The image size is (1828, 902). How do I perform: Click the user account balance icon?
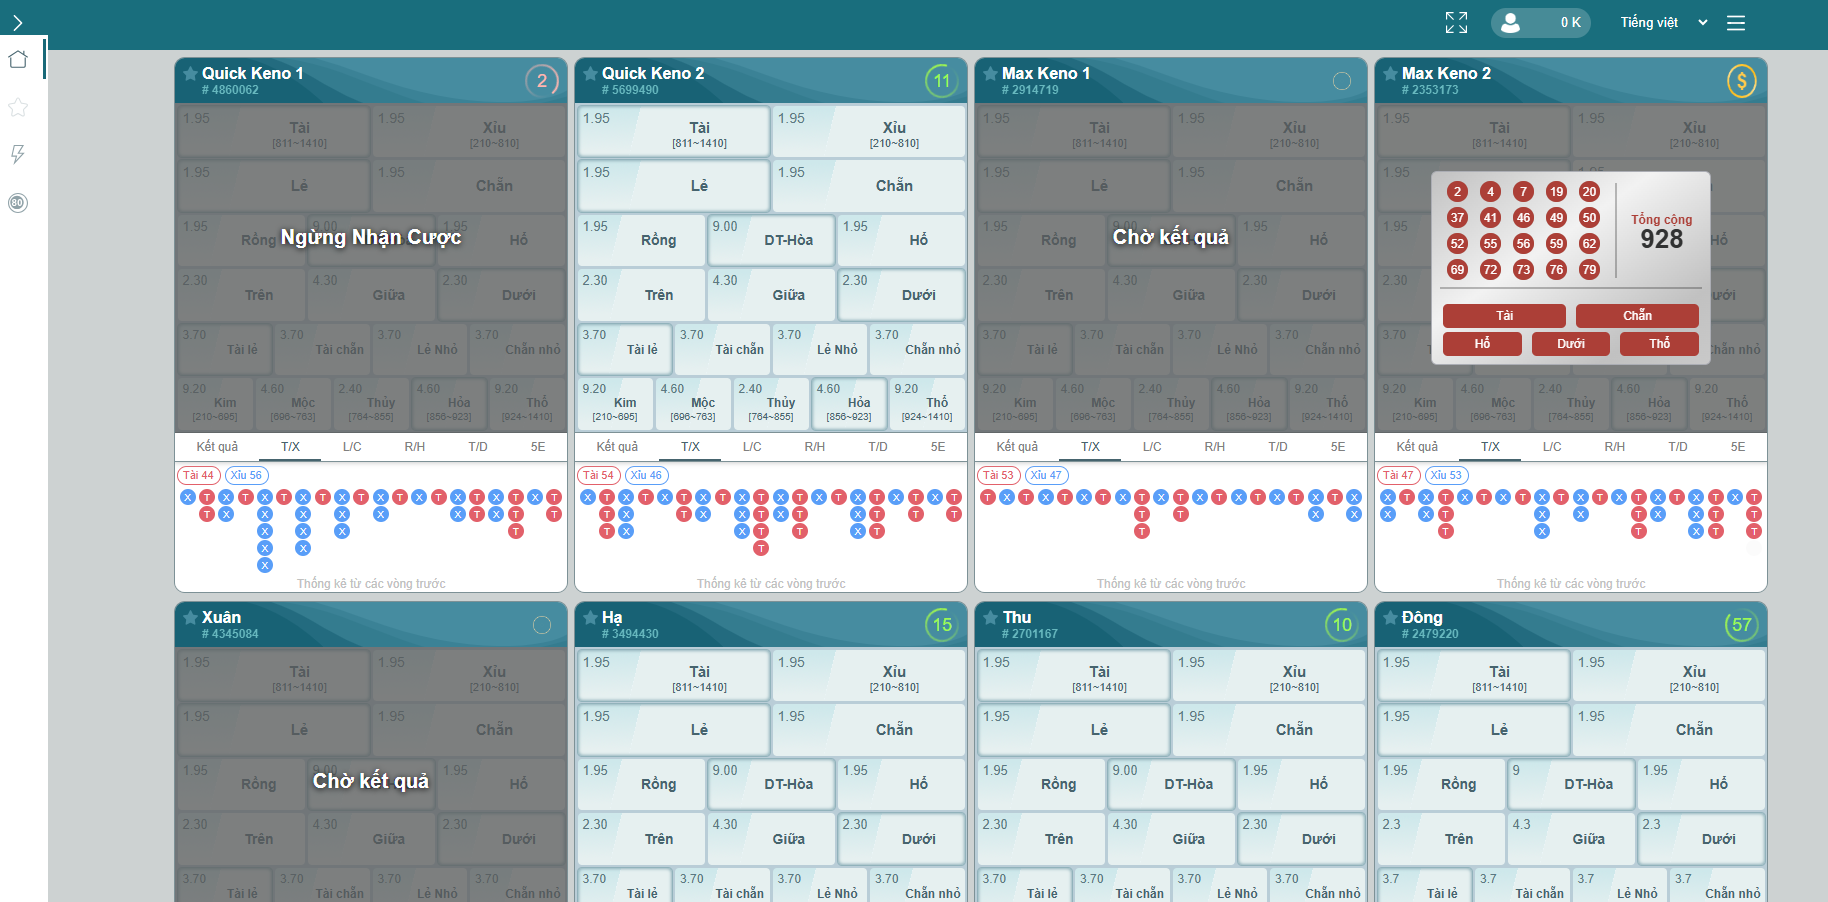(1511, 23)
